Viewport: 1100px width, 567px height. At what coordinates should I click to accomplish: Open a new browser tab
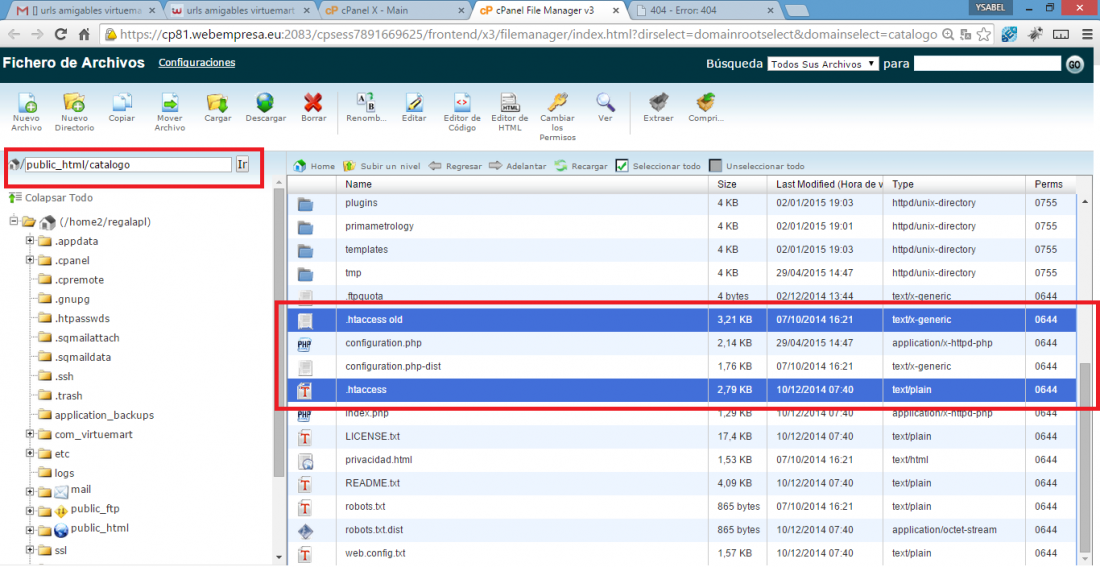click(795, 11)
